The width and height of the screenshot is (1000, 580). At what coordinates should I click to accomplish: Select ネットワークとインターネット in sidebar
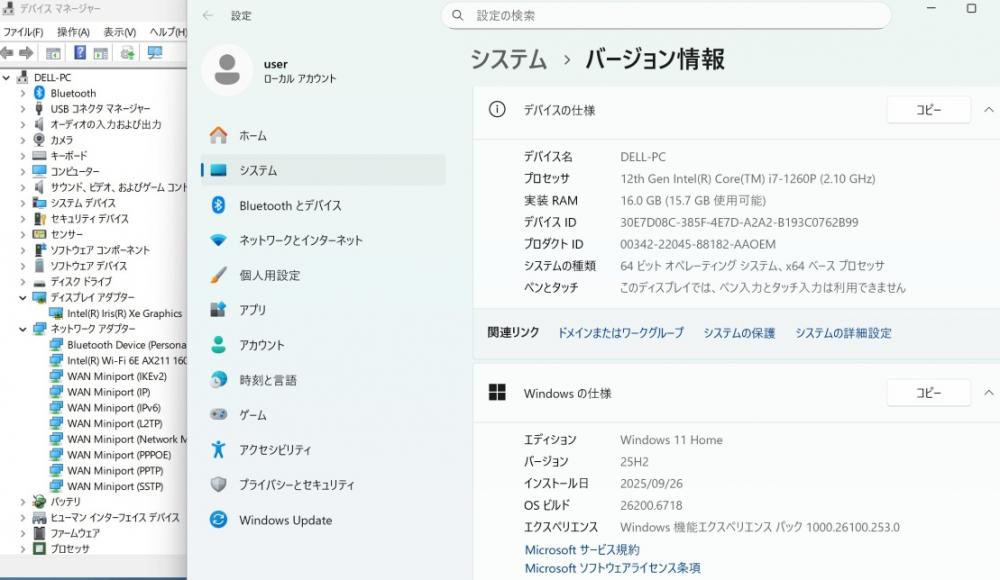(x=300, y=240)
